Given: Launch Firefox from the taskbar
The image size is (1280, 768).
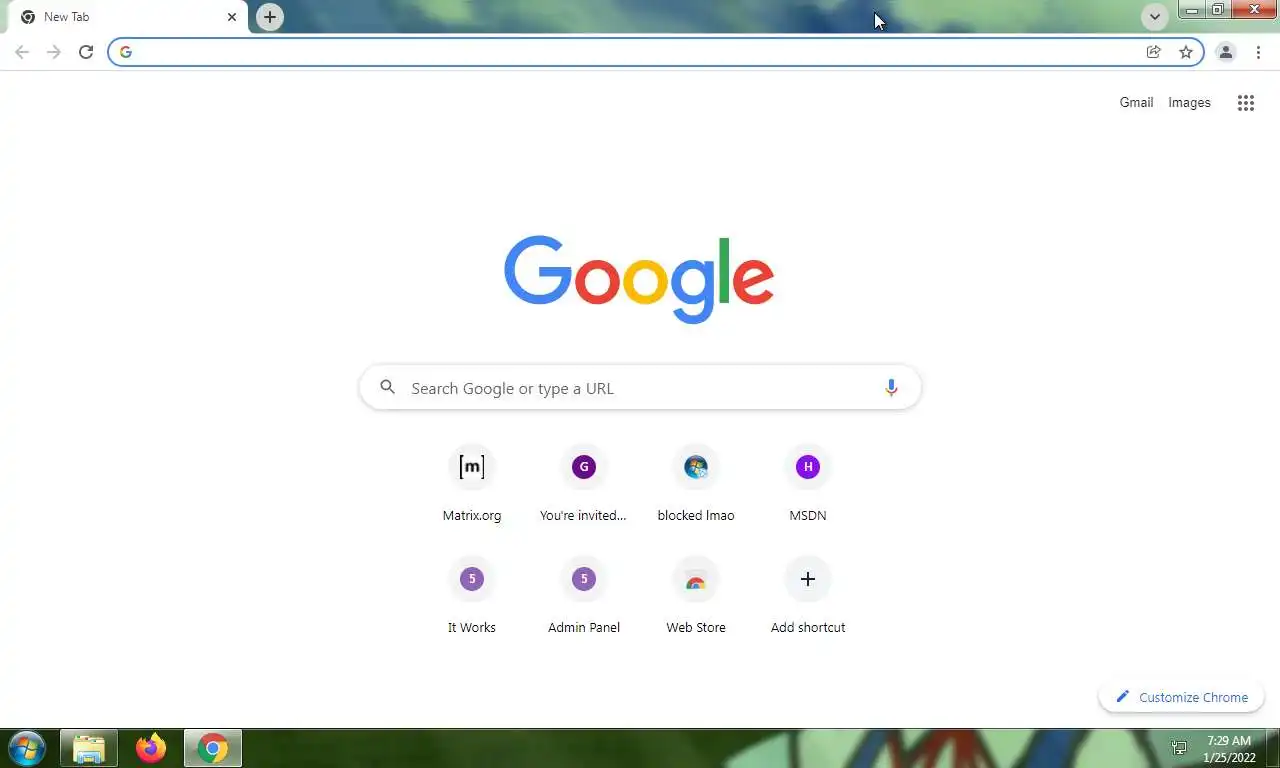Looking at the screenshot, I should (x=151, y=748).
